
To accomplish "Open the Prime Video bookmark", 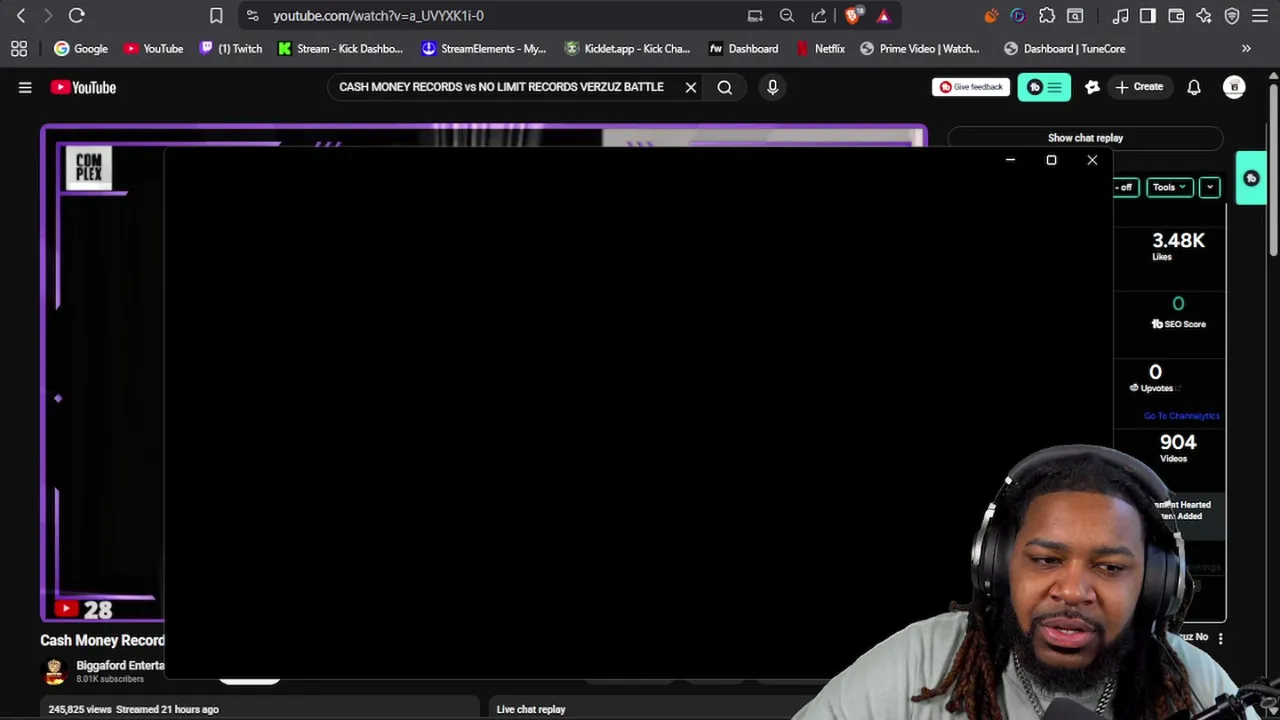I will tap(920, 48).
